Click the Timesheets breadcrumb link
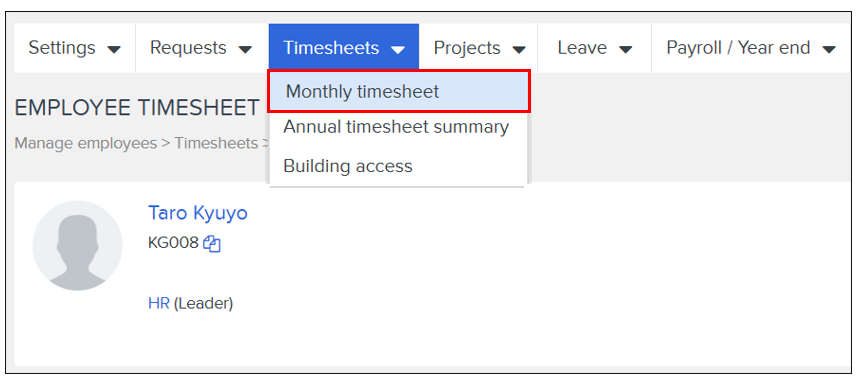The image size is (856, 380). click(216, 144)
